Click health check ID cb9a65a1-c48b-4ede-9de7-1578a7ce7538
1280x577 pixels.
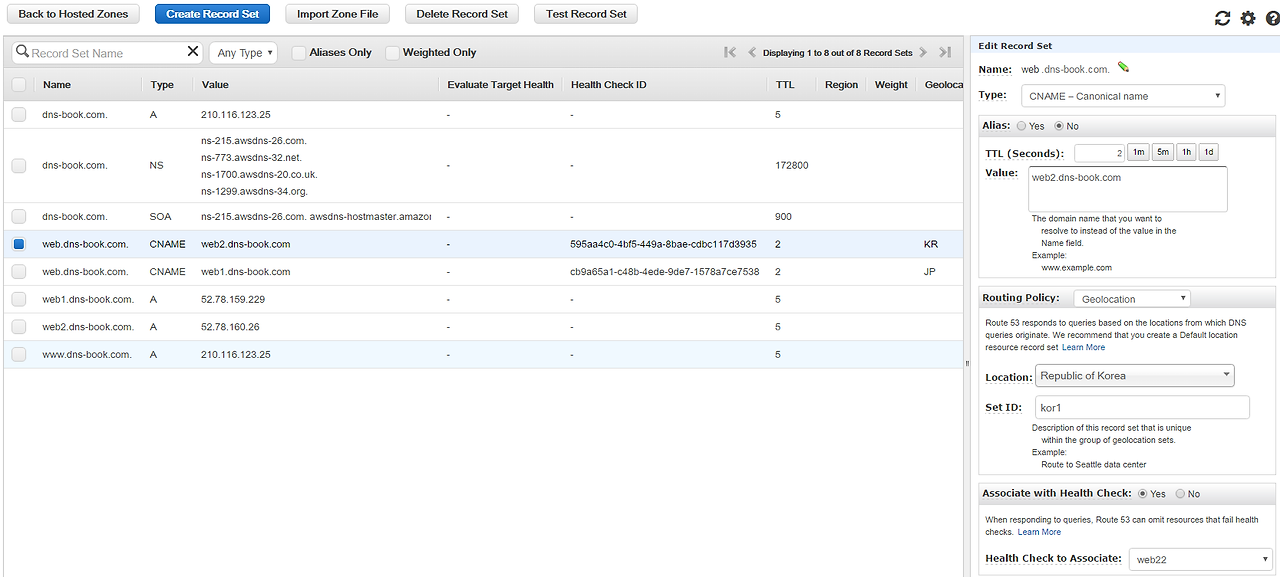click(x=665, y=272)
